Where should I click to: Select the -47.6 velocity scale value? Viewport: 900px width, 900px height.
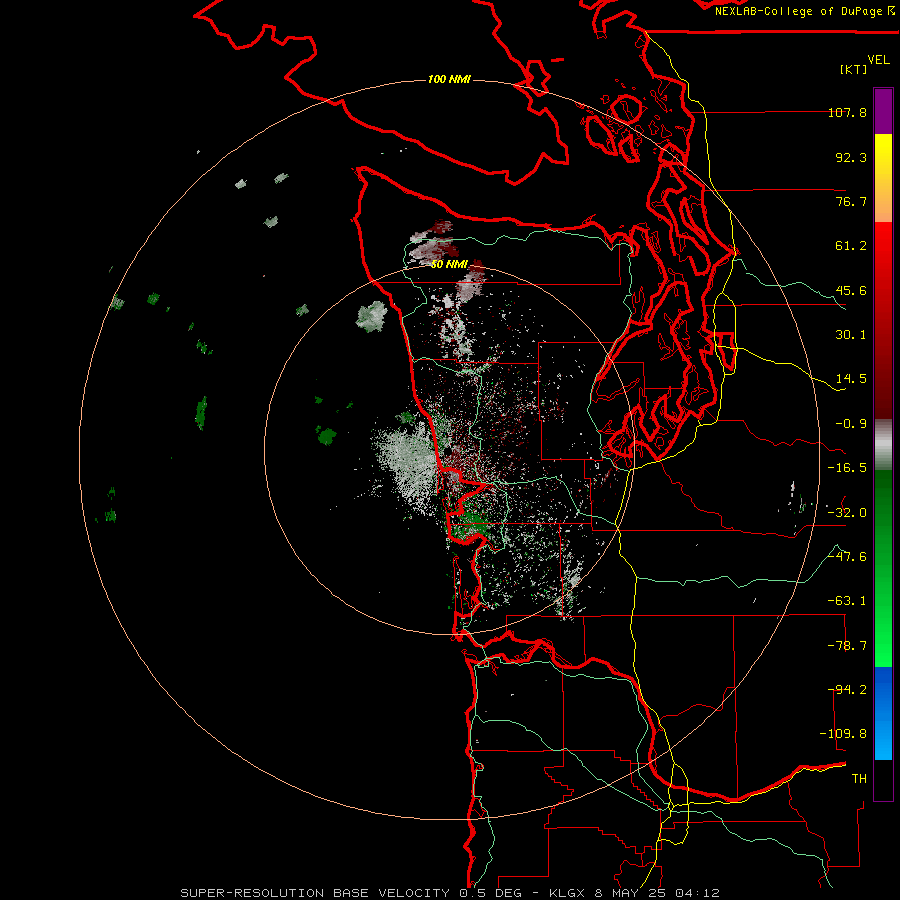pos(847,557)
